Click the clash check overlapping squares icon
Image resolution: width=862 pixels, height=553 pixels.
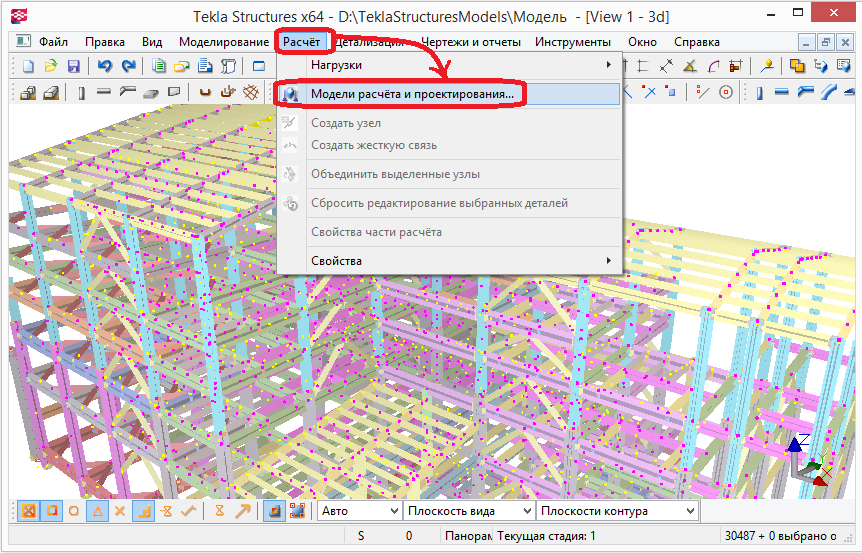click(797, 67)
